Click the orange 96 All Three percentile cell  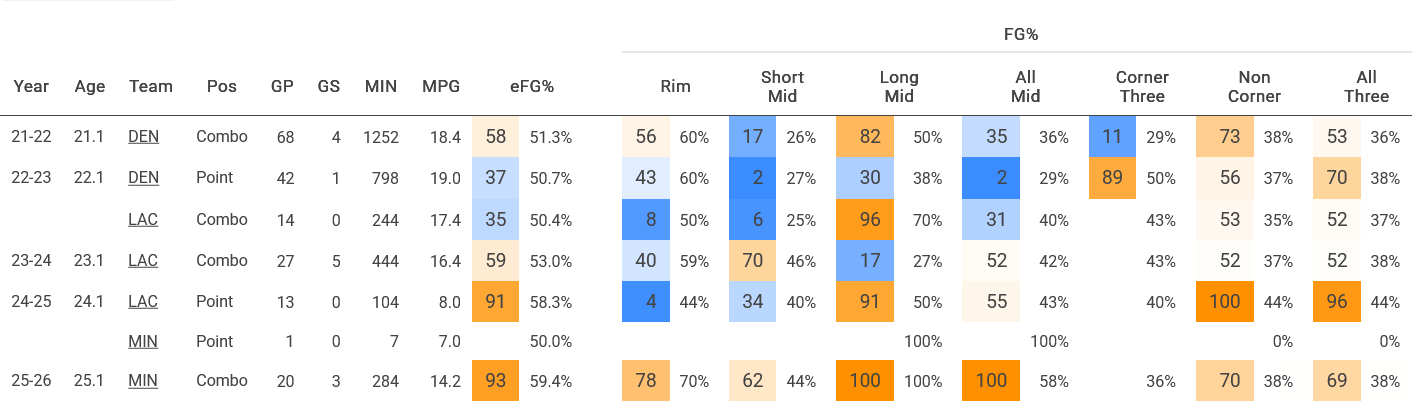[1335, 301]
